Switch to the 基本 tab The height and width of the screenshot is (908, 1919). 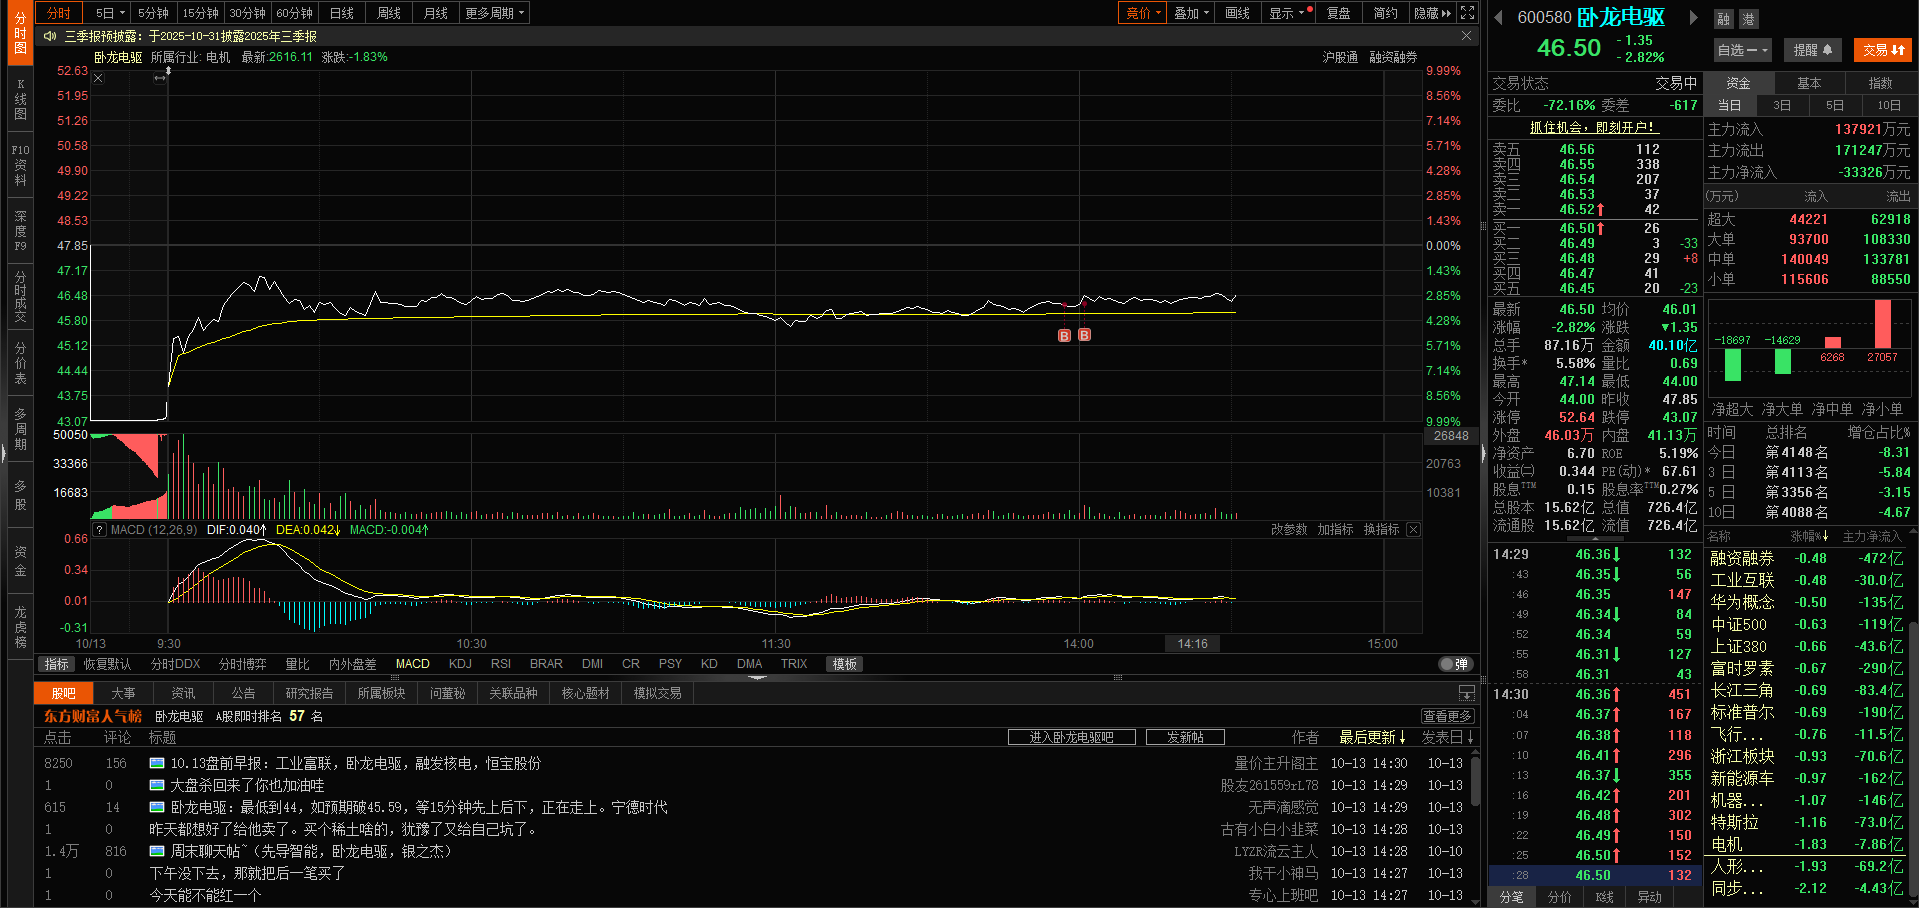coord(1809,83)
